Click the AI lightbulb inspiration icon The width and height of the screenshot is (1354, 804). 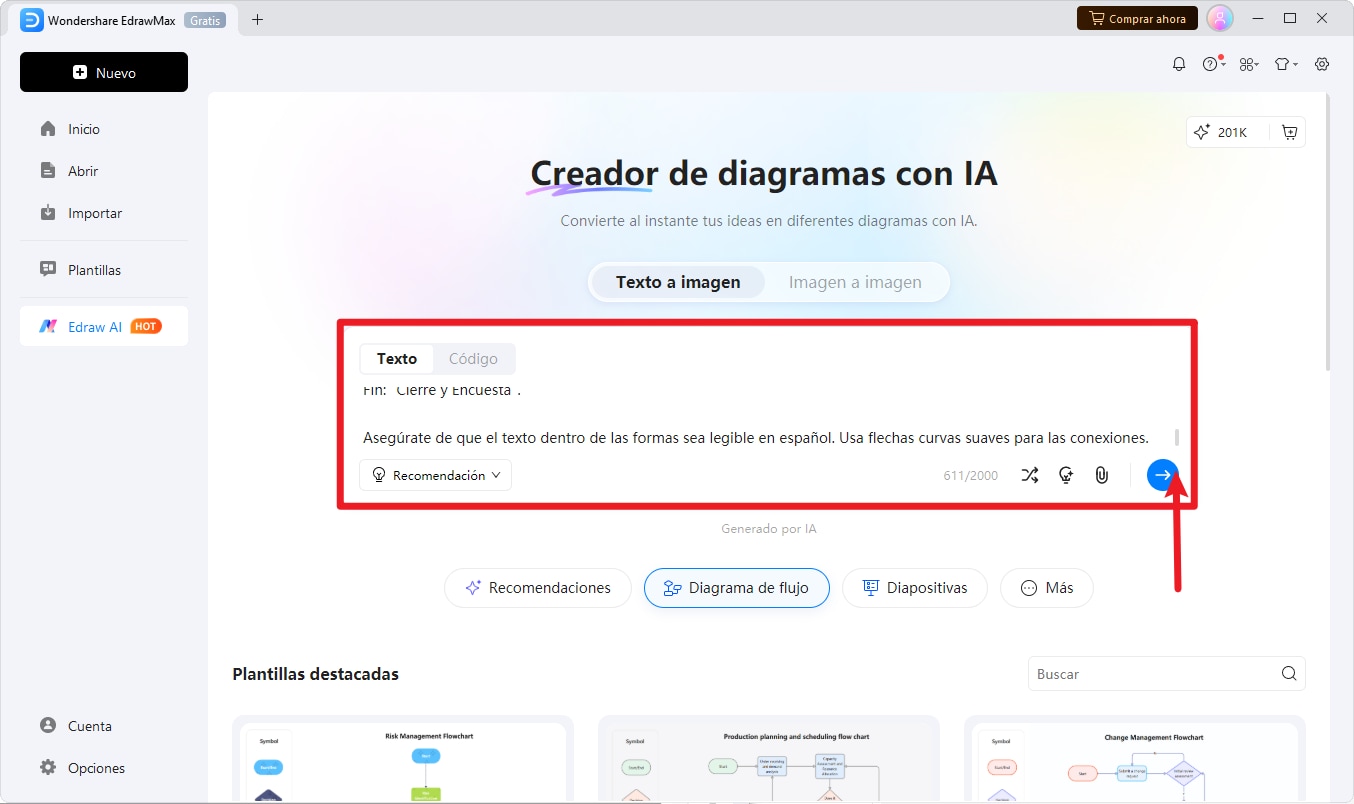tap(1066, 475)
